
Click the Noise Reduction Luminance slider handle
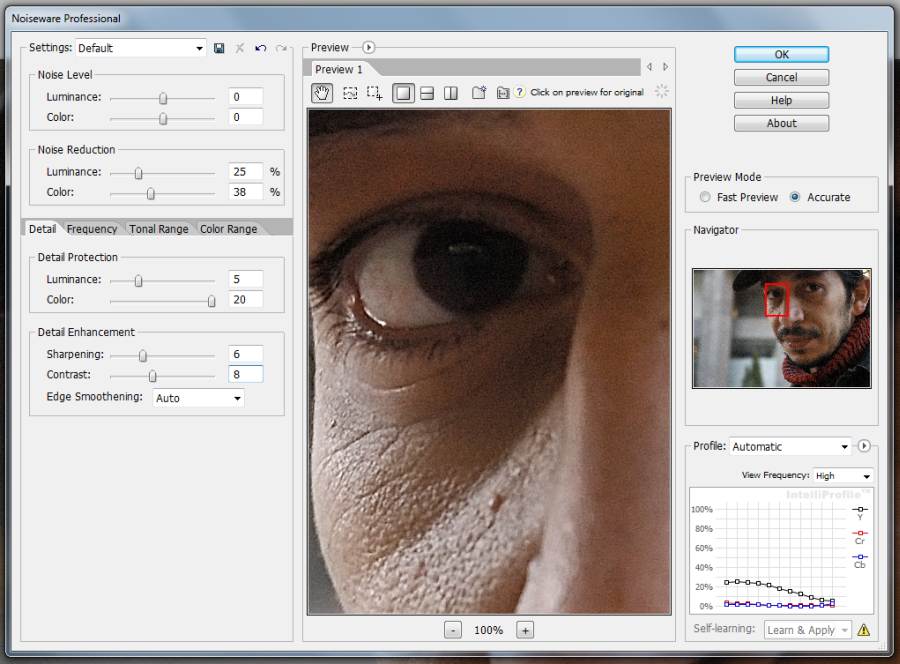coord(139,172)
